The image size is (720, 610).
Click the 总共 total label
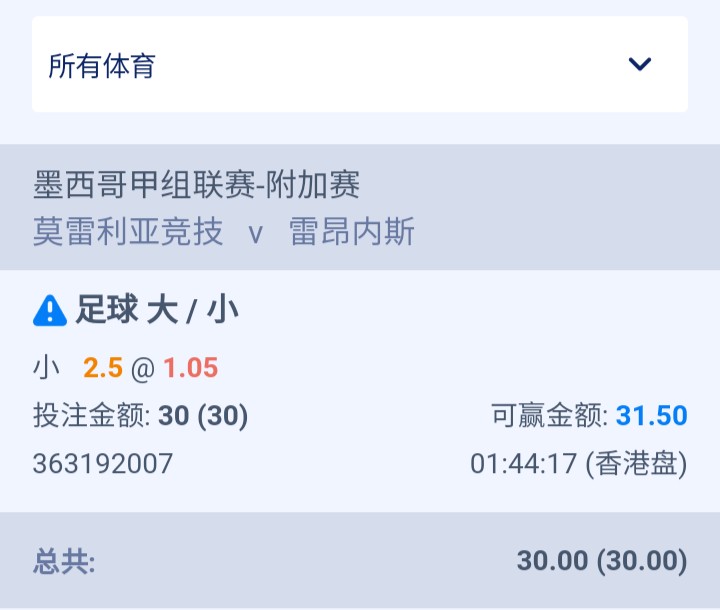point(64,561)
